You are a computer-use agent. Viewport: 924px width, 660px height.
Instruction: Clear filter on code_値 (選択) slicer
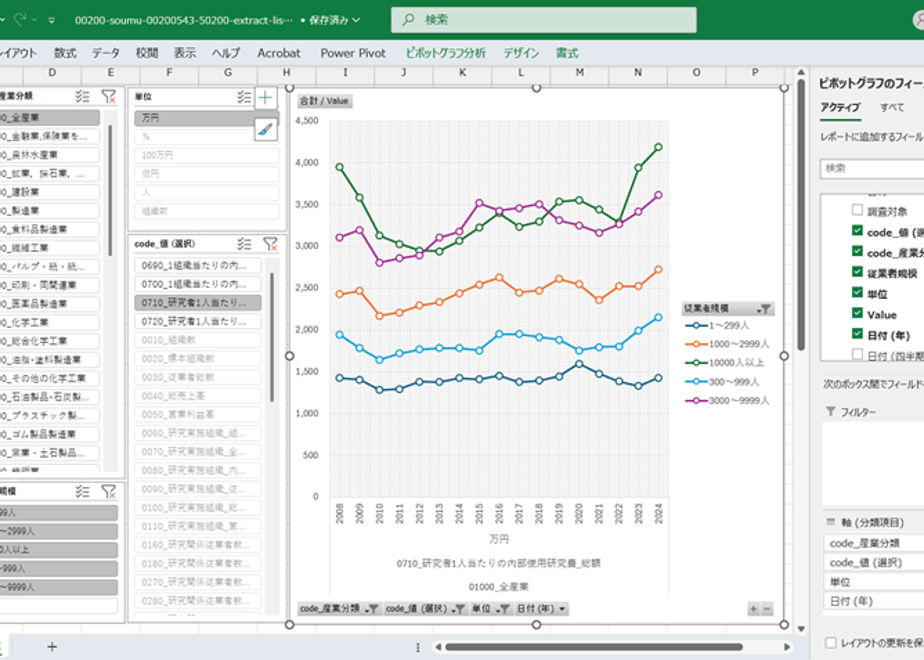point(270,244)
